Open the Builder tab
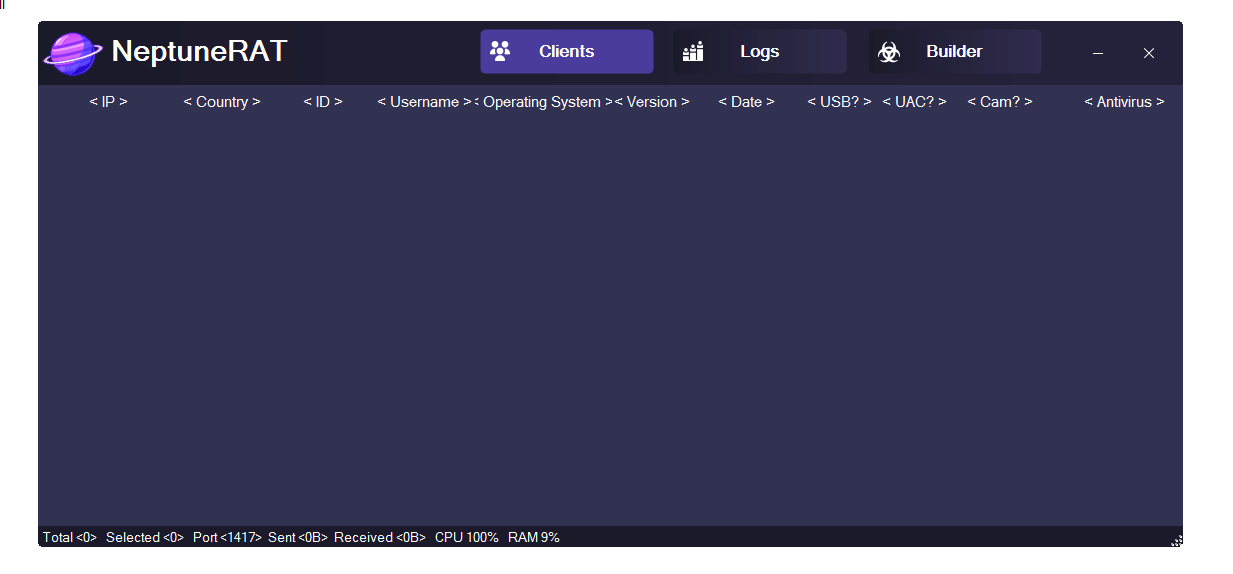The height and width of the screenshot is (574, 1233). pos(955,52)
